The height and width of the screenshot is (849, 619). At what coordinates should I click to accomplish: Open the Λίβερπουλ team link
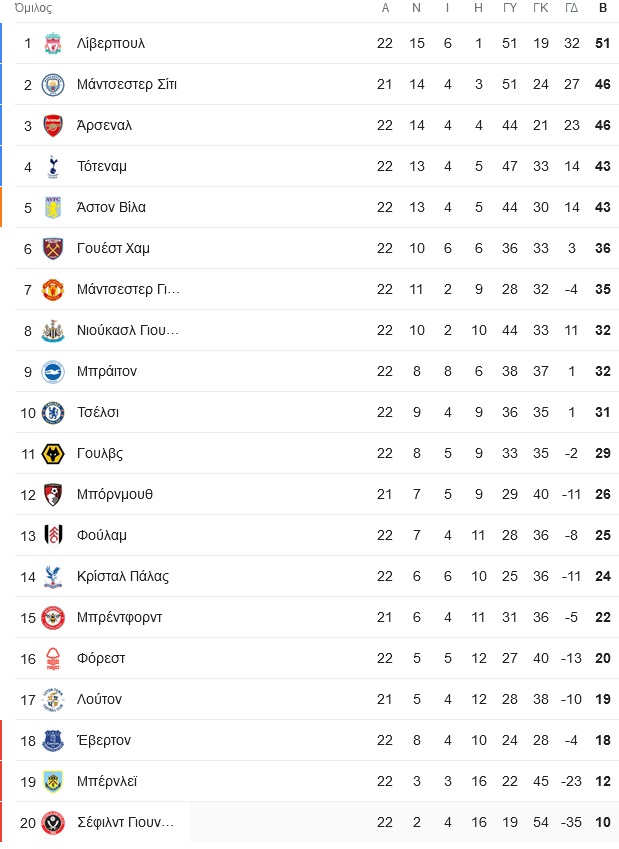pyautogui.click(x=111, y=43)
